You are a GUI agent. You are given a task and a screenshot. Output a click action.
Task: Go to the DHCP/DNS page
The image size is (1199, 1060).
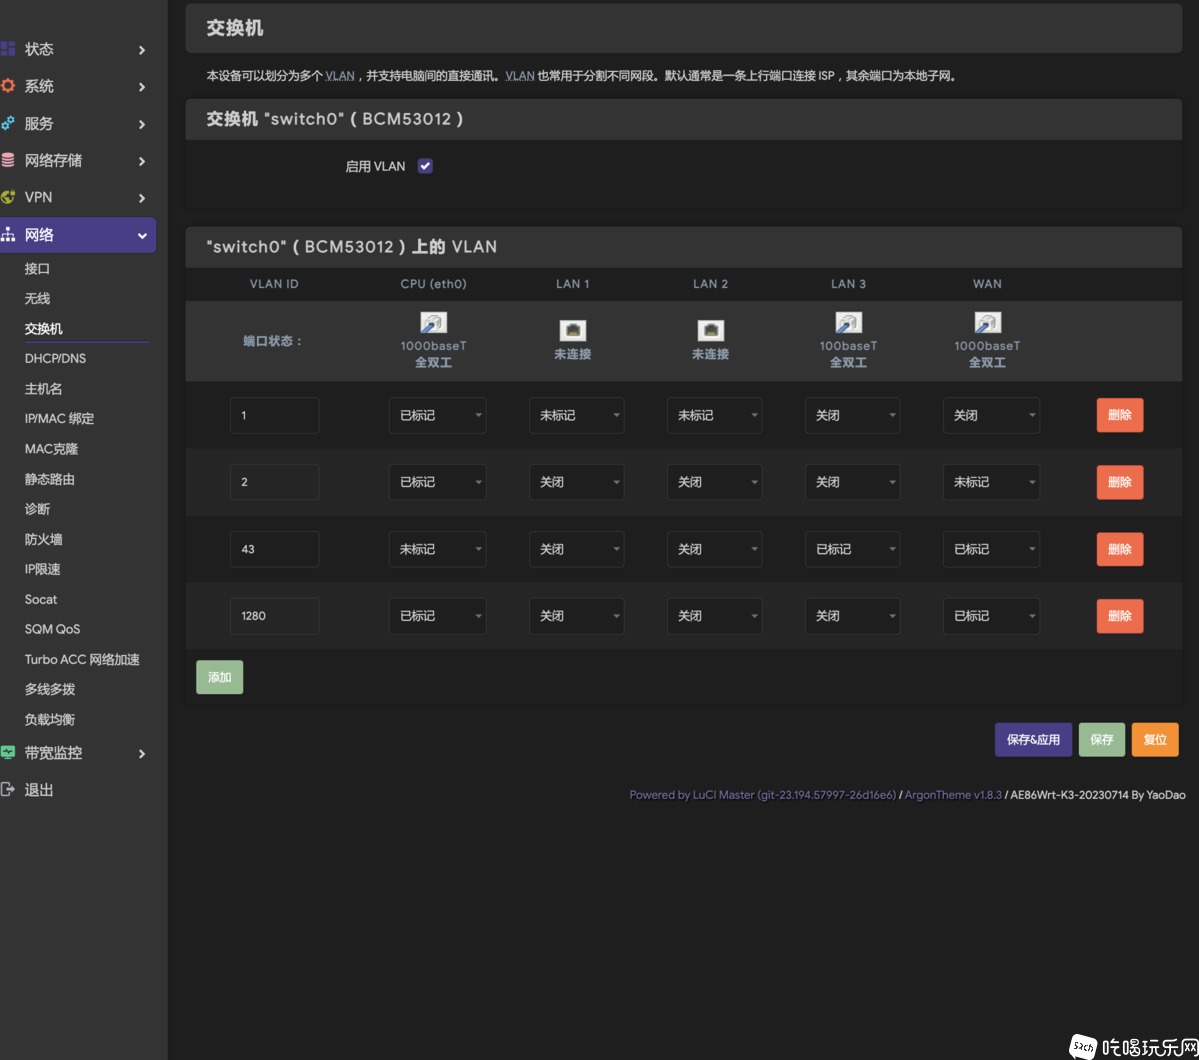tap(55, 358)
